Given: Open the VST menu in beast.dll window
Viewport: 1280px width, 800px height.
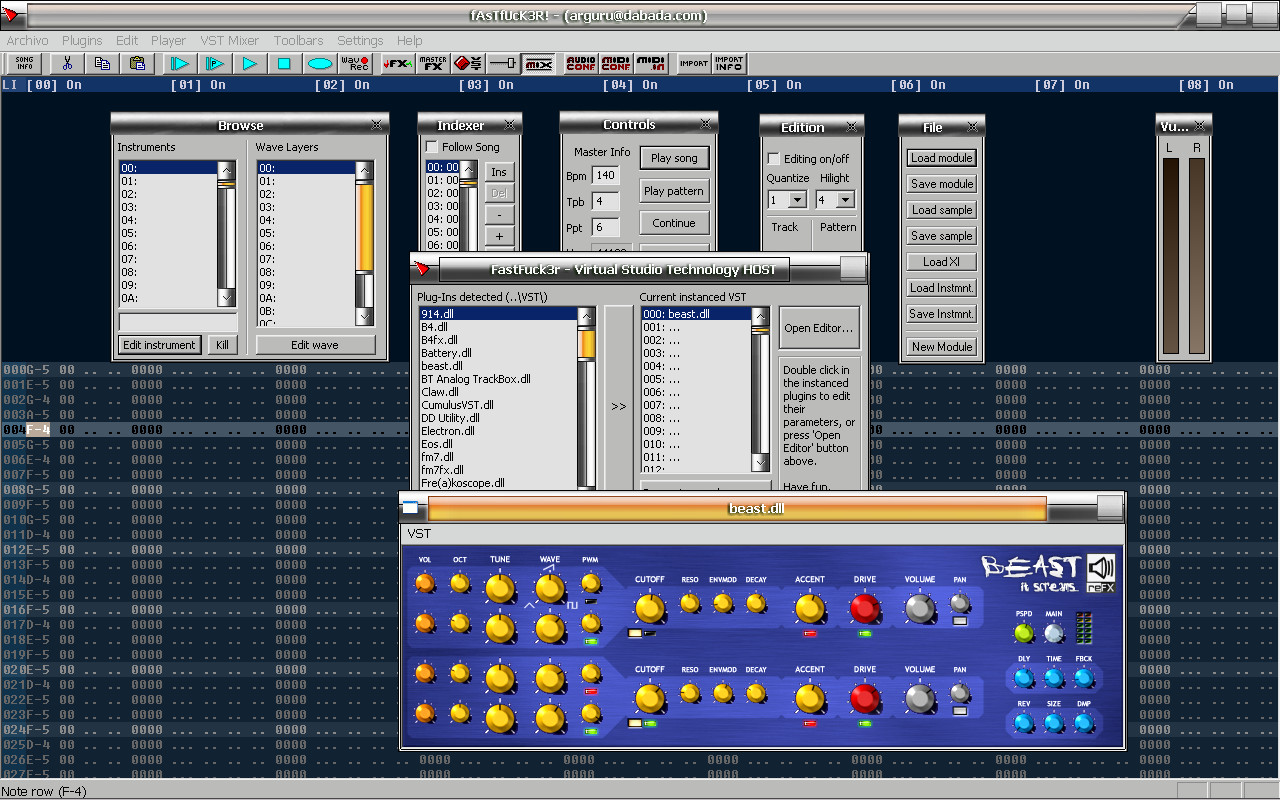Looking at the screenshot, I should pyautogui.click(x=419, y=534).
